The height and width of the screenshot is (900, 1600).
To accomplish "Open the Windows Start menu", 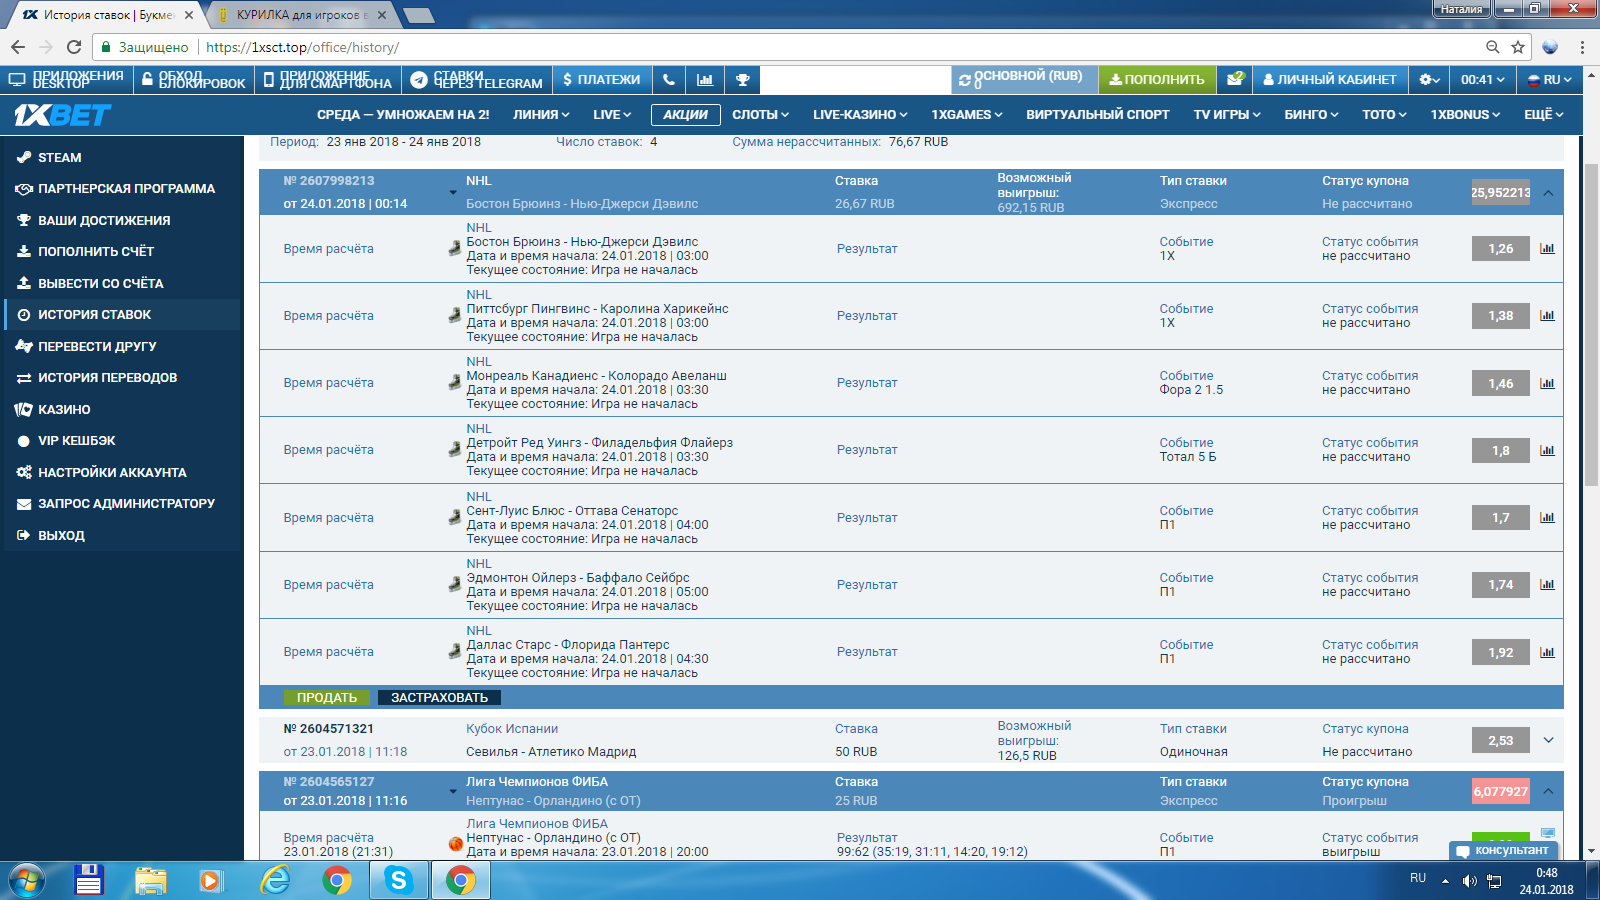I will click(27, 880).
